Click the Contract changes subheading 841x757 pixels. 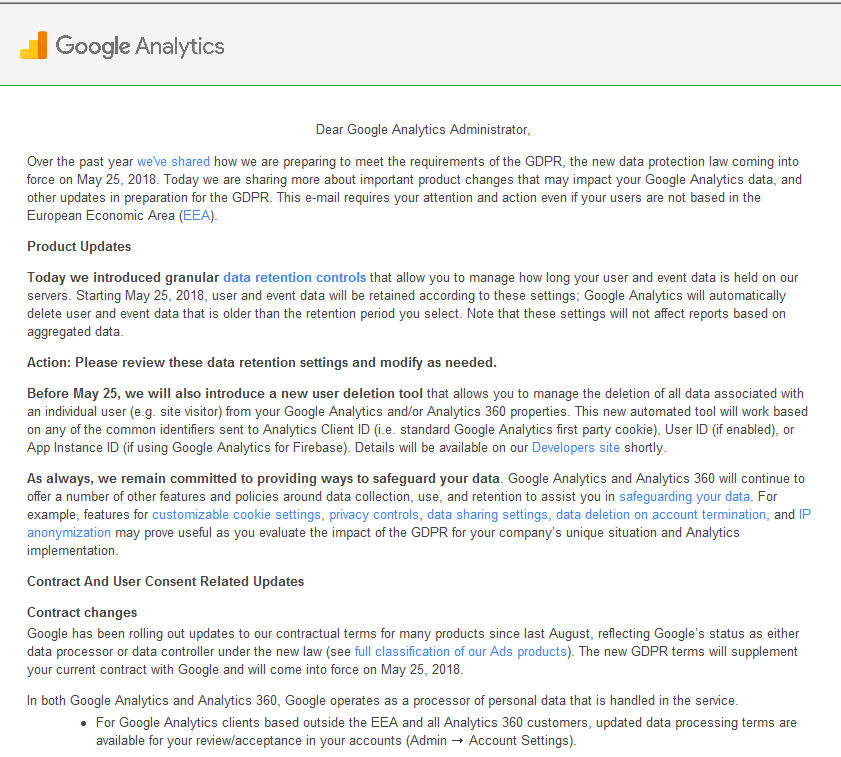[x=82, y=613]
